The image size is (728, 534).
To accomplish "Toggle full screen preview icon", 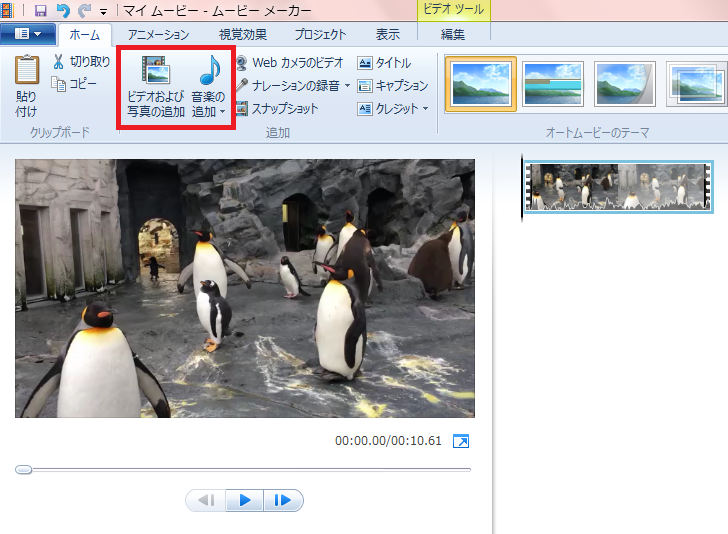I will tap(461, 441).
